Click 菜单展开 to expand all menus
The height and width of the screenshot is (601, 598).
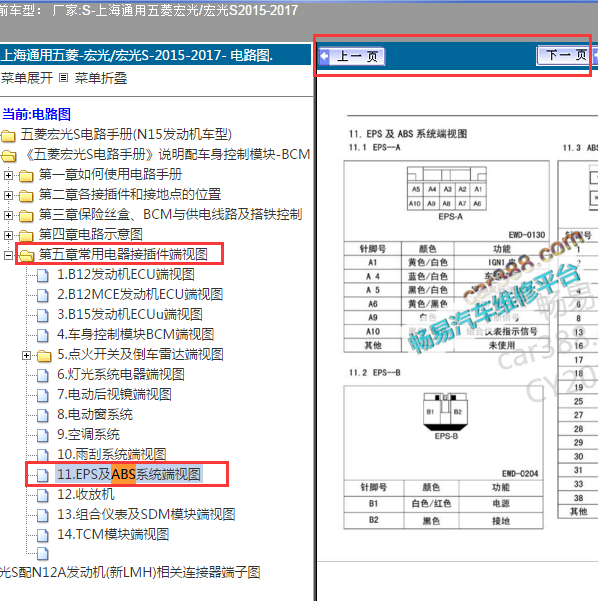pos(27,78)
